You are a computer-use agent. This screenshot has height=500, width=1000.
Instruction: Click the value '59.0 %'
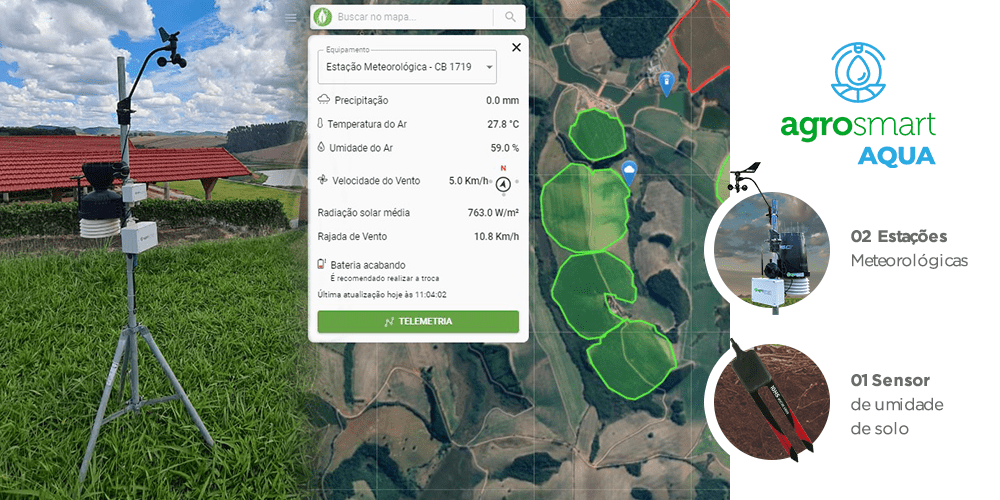tap(504, 147)
